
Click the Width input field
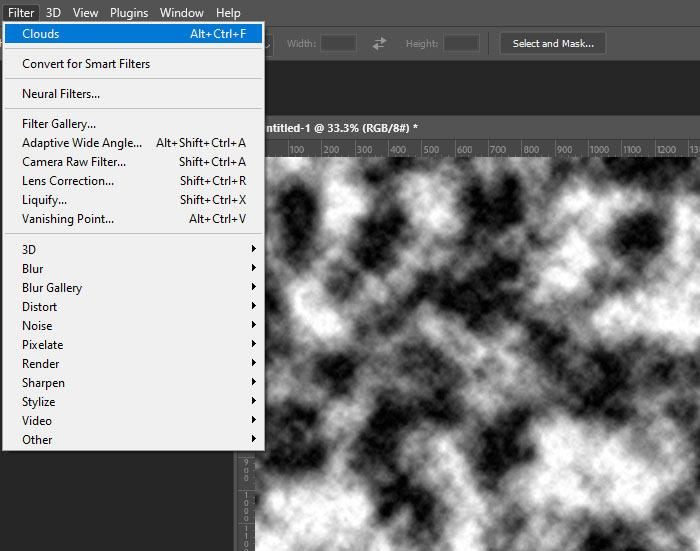click(338, 43)
